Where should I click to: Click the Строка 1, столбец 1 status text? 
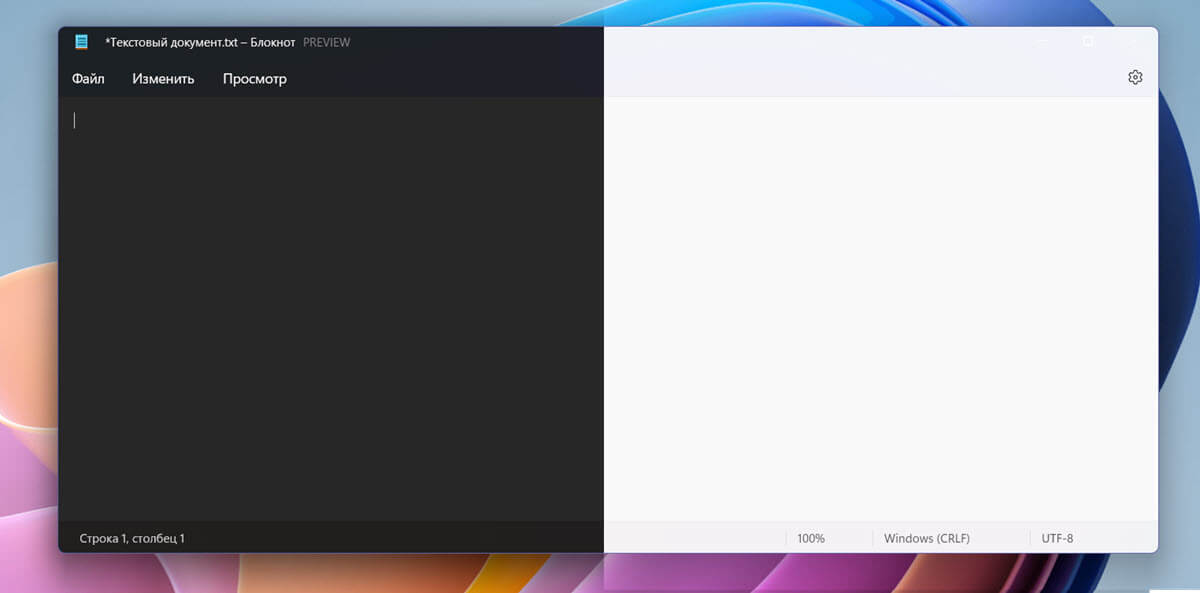pos(132,538)
